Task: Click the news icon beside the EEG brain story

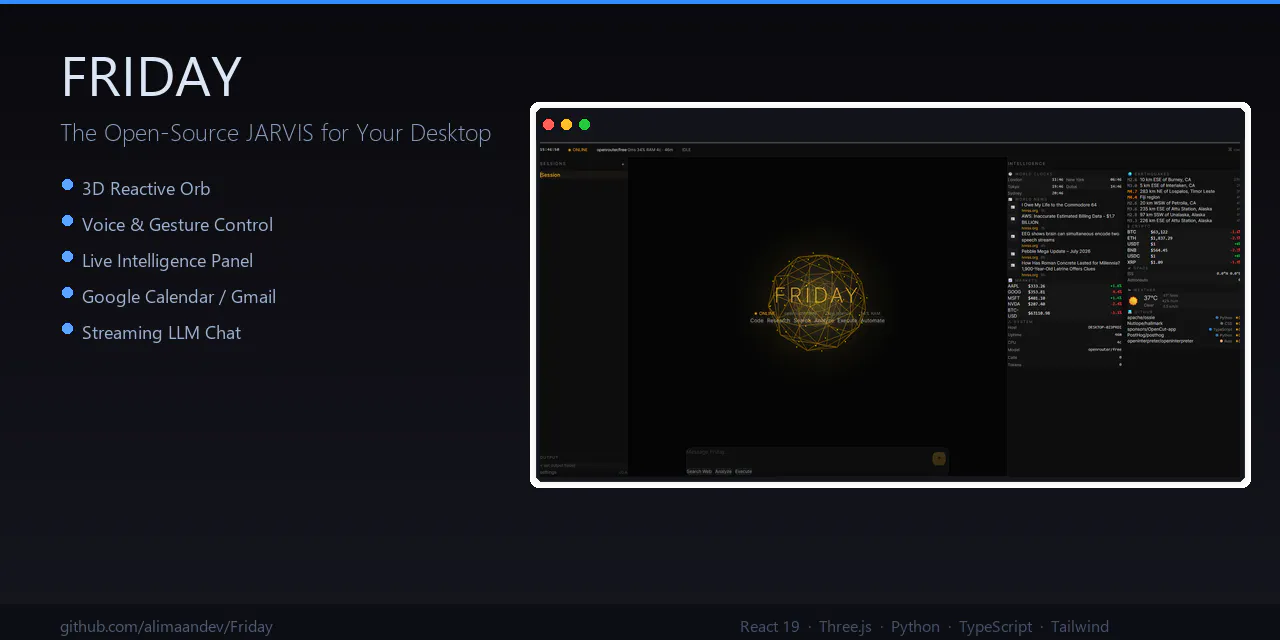Action: point(1013,236)
